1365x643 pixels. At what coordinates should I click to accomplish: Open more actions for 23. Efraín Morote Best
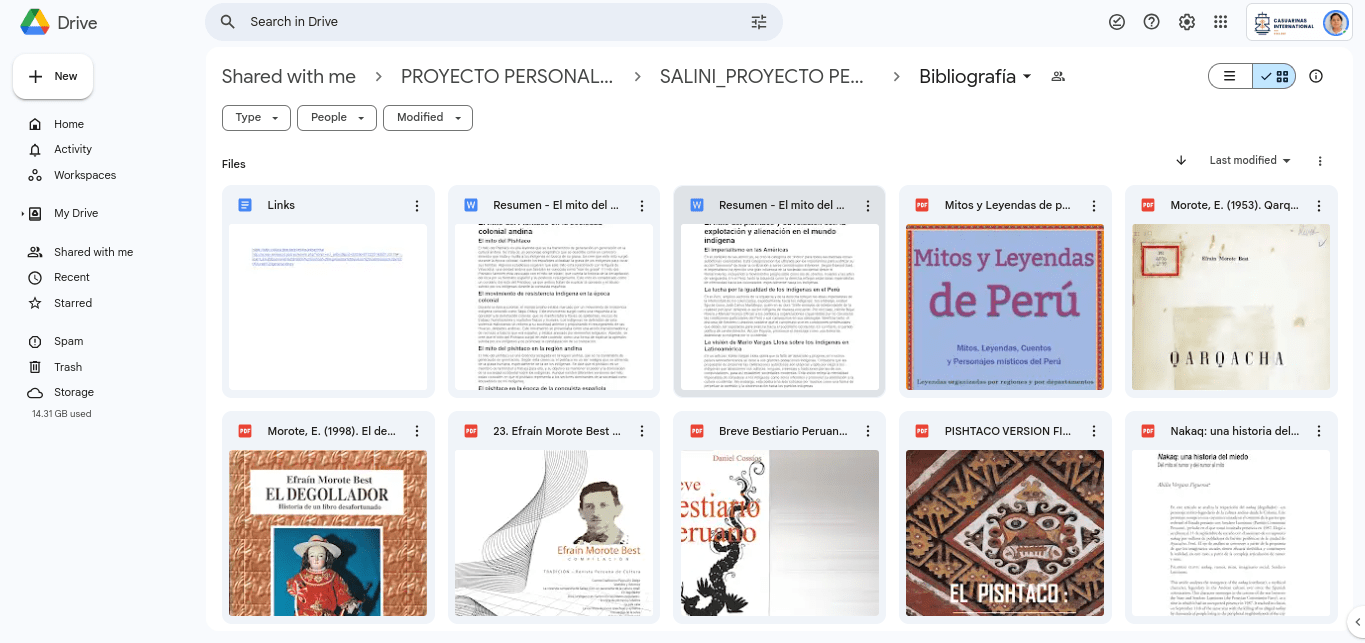[x=642, y=432]
